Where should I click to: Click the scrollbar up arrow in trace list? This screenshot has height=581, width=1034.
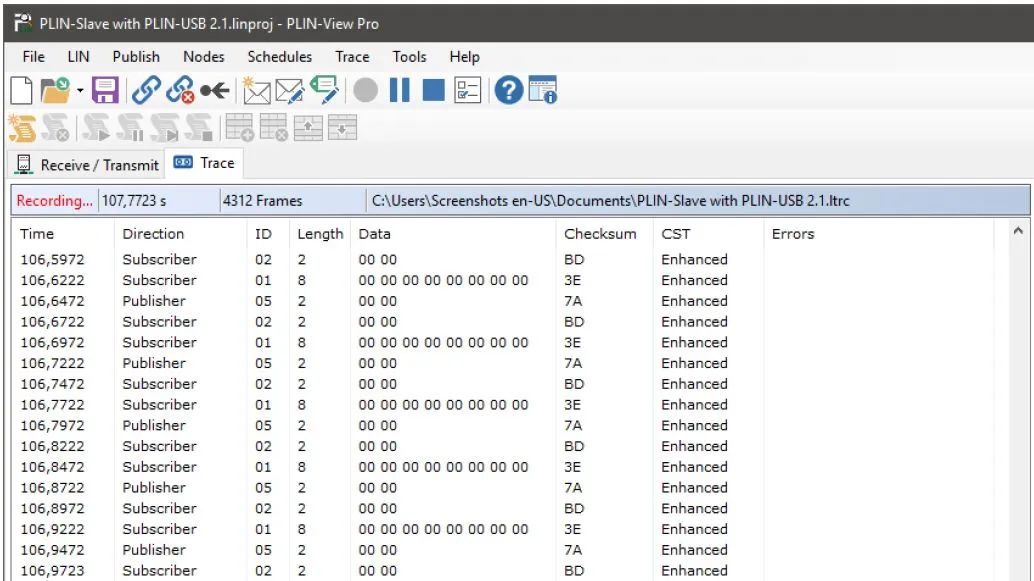pyautogui.click(x=1018, y=231)
